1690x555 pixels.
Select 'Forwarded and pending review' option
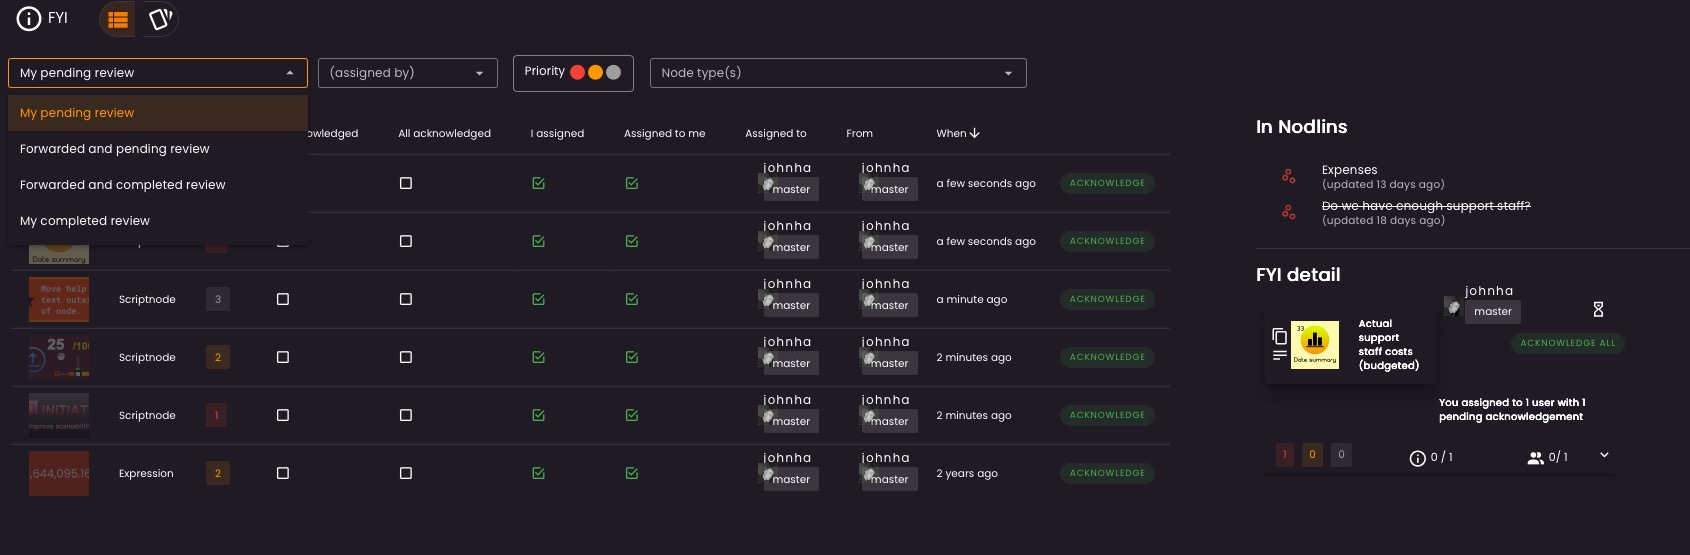click(115, 149)
